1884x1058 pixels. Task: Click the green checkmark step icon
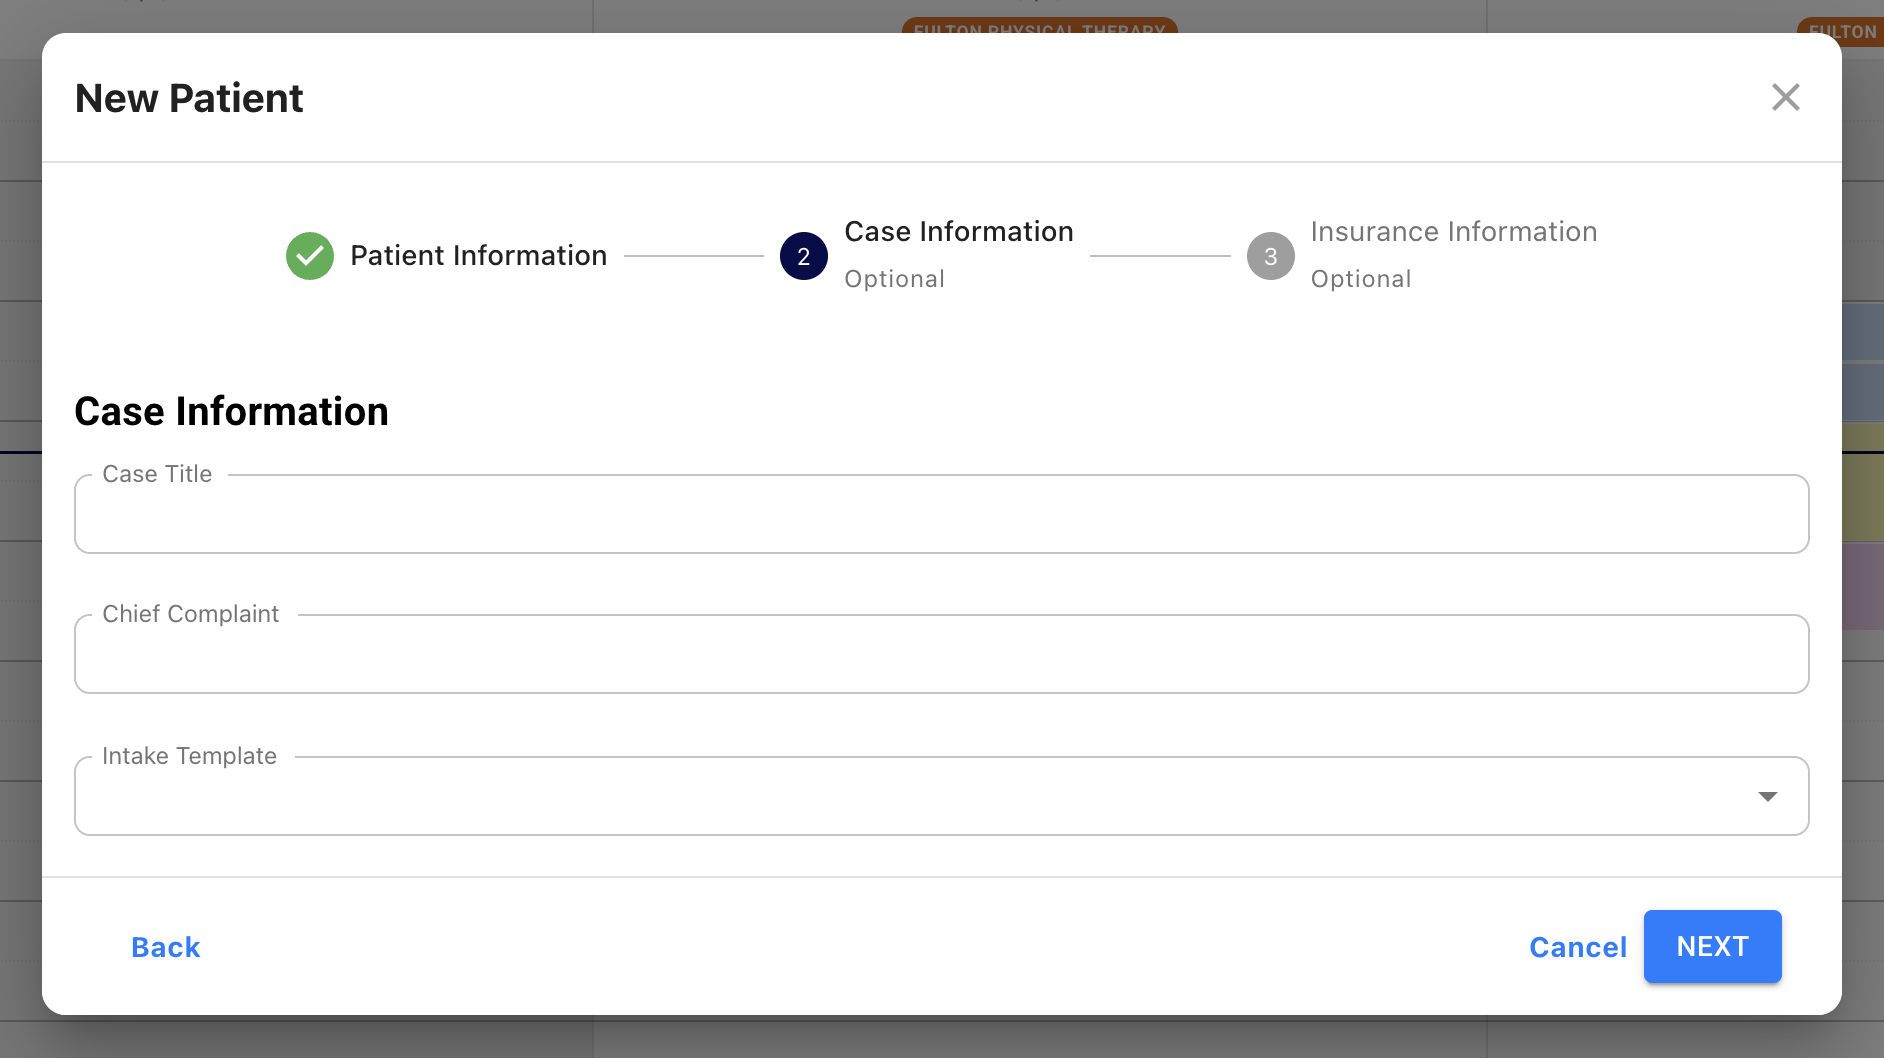point(310,256)
